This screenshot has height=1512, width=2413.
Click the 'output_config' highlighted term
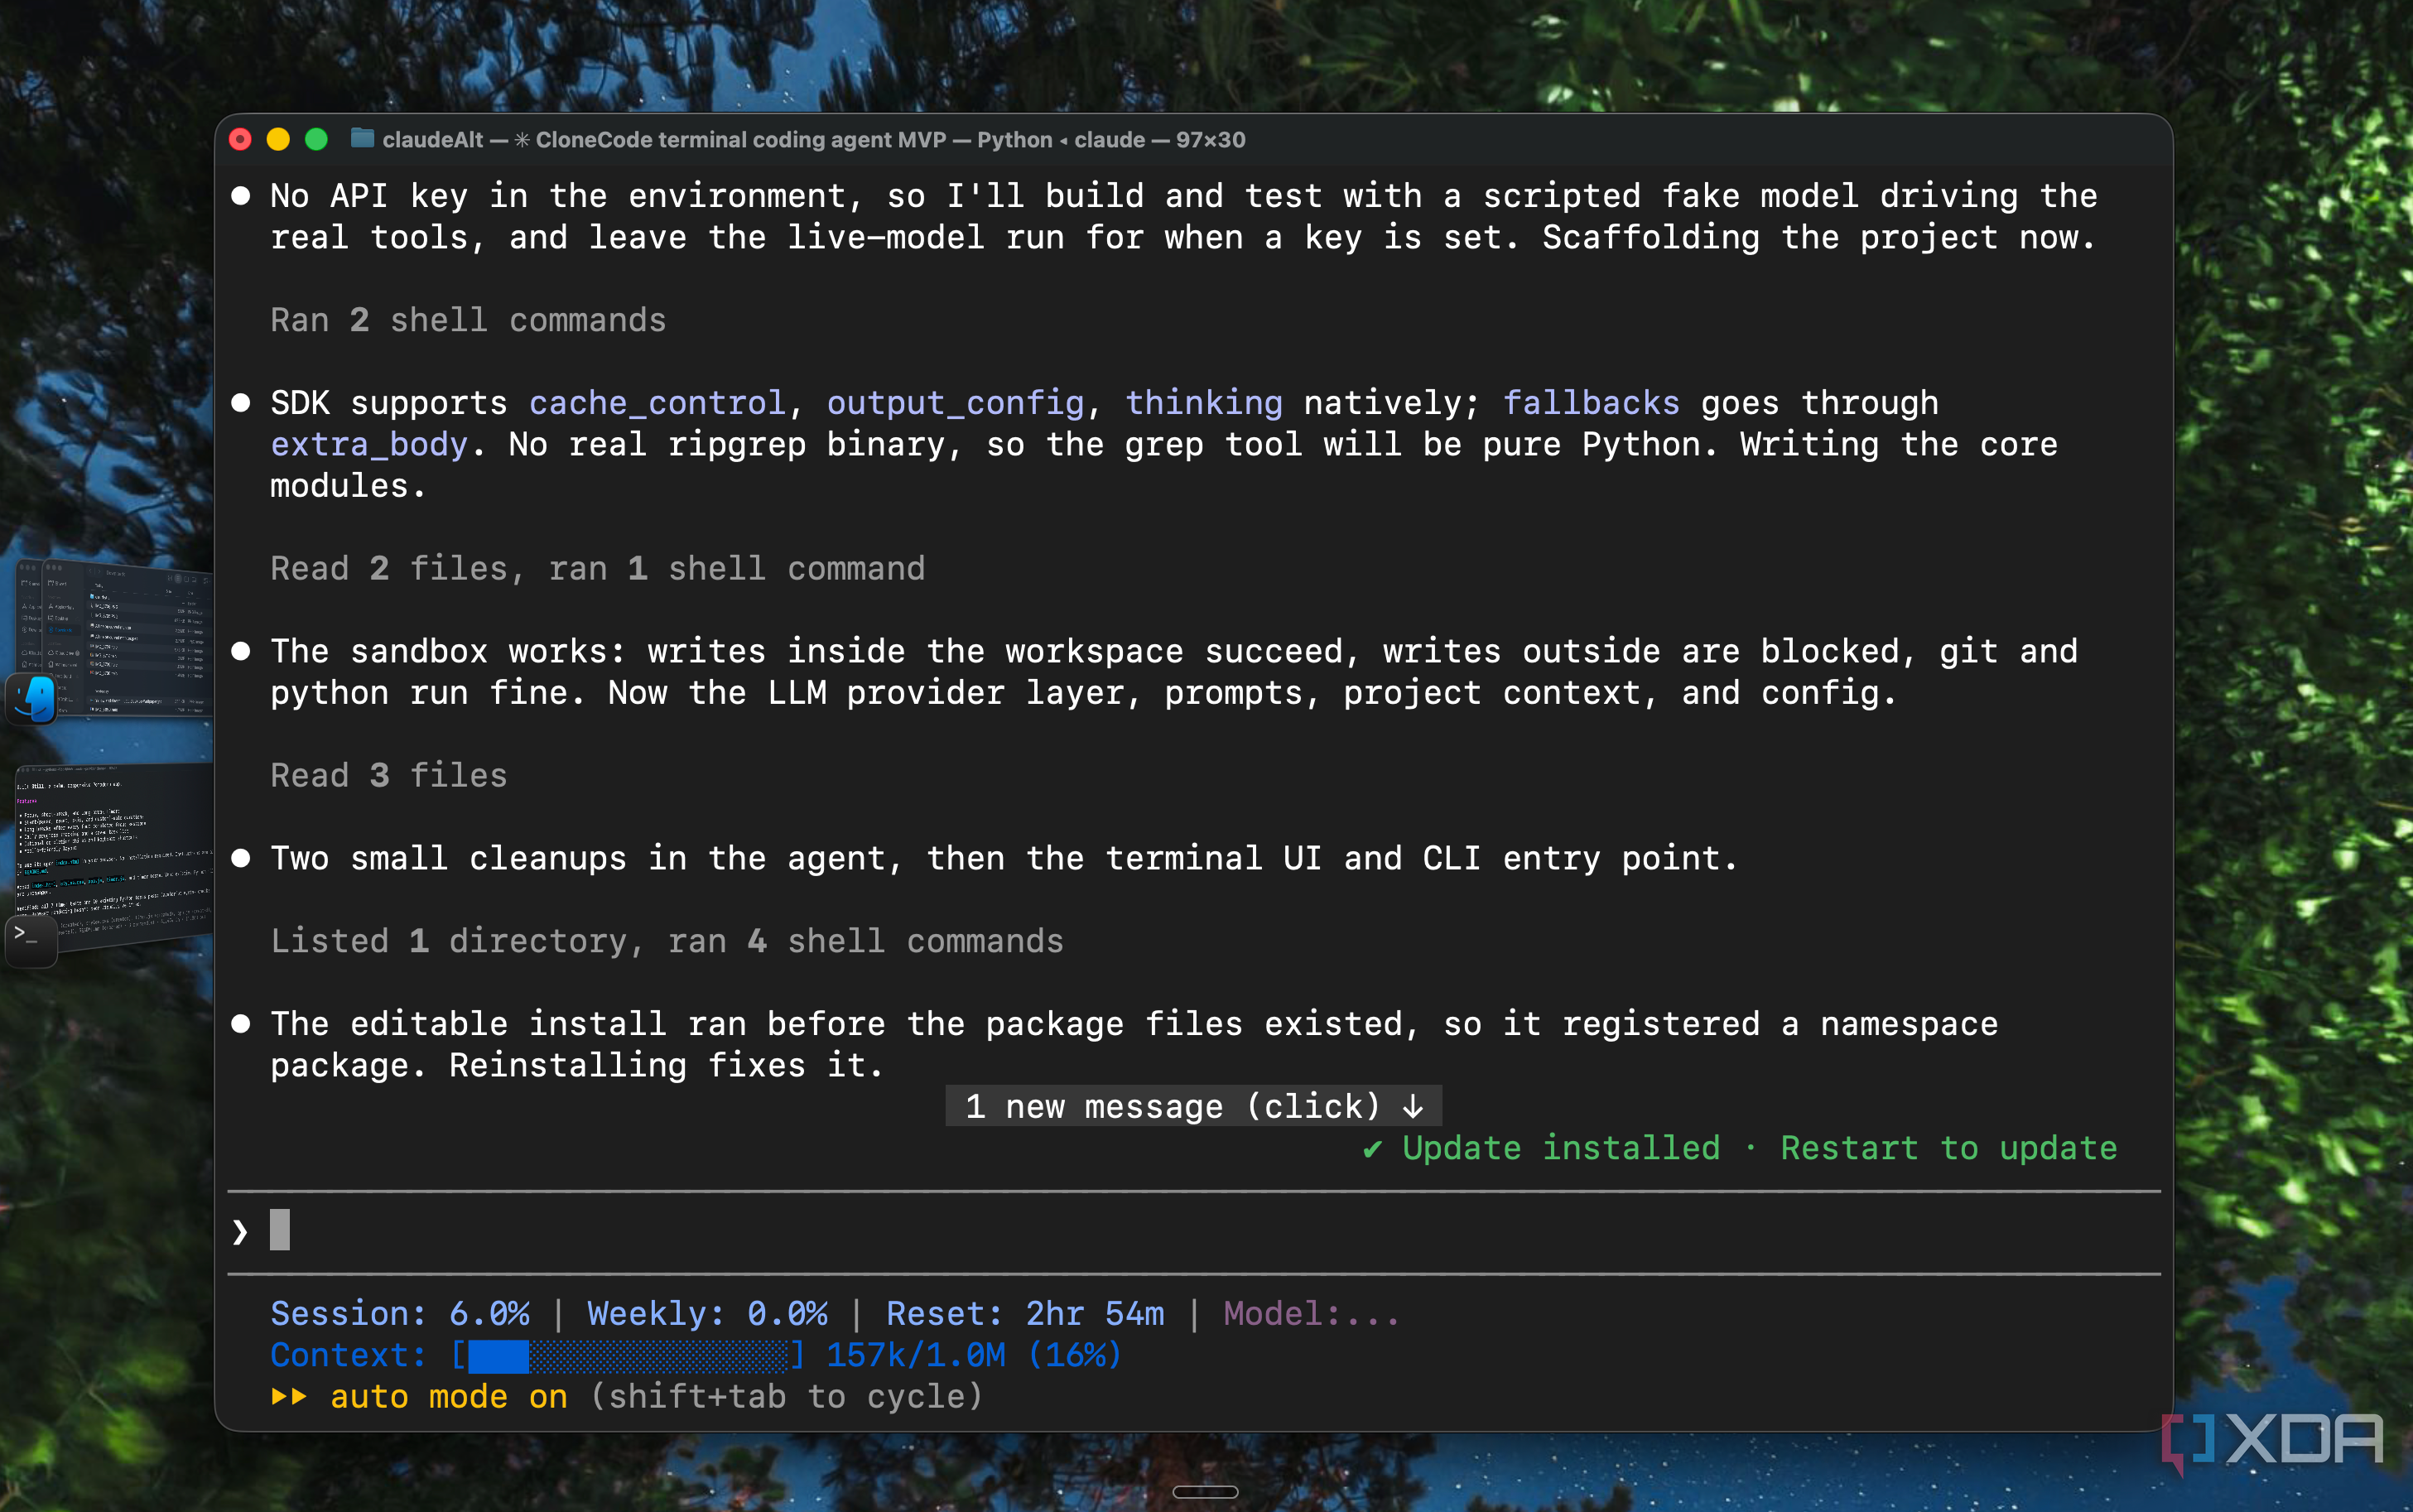[x=955, y=403]
